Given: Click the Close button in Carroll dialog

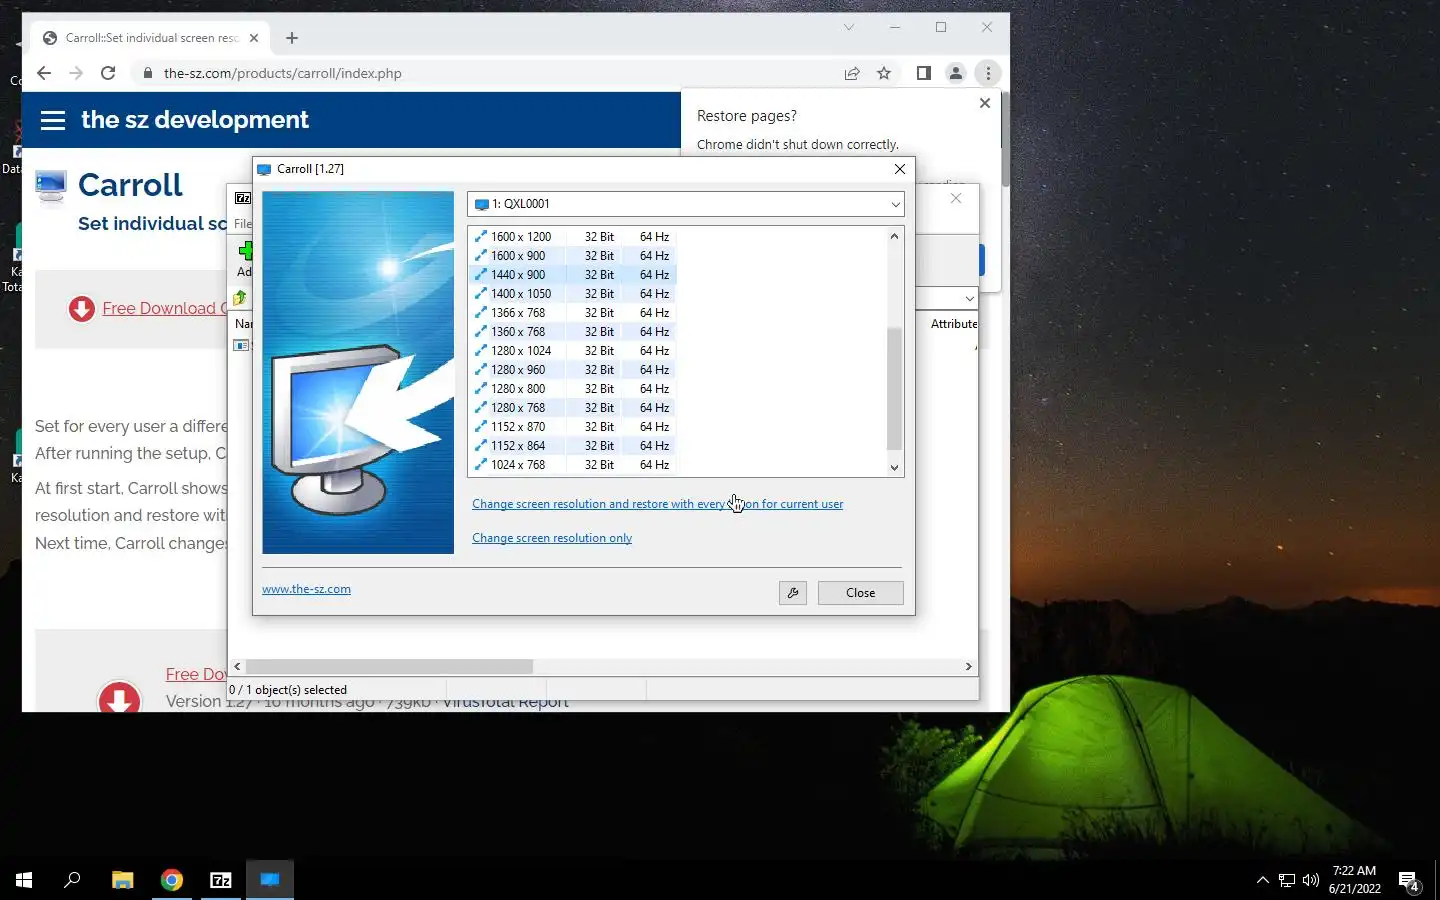Looking at the screenshot, I should (x=860, y=593).
